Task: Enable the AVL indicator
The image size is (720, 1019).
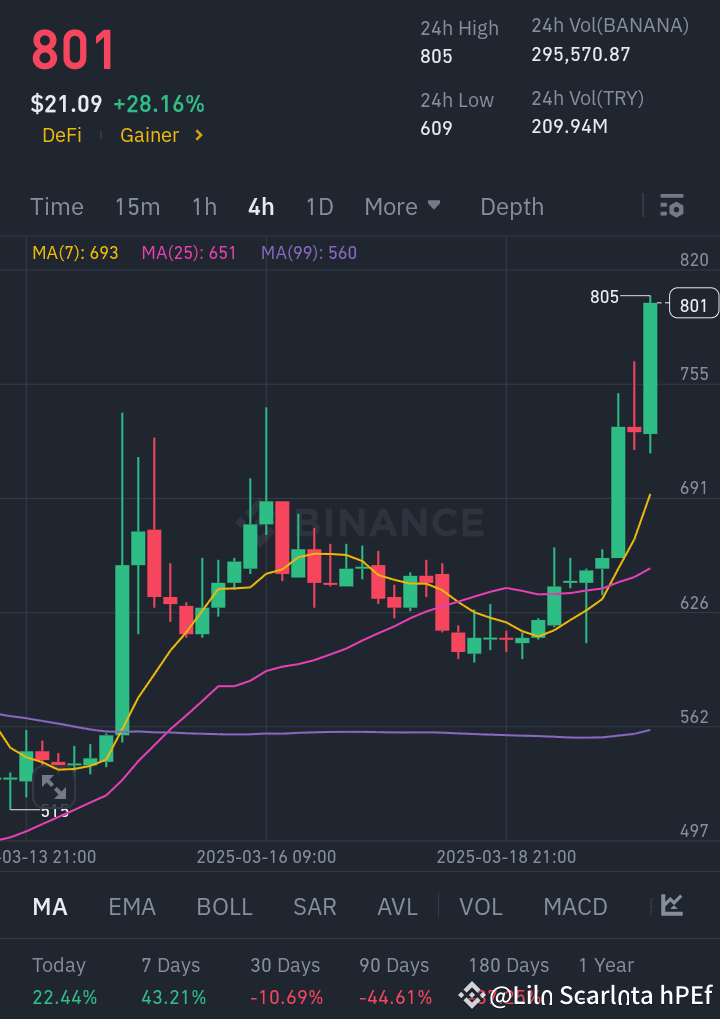Action: coord(397,907)
